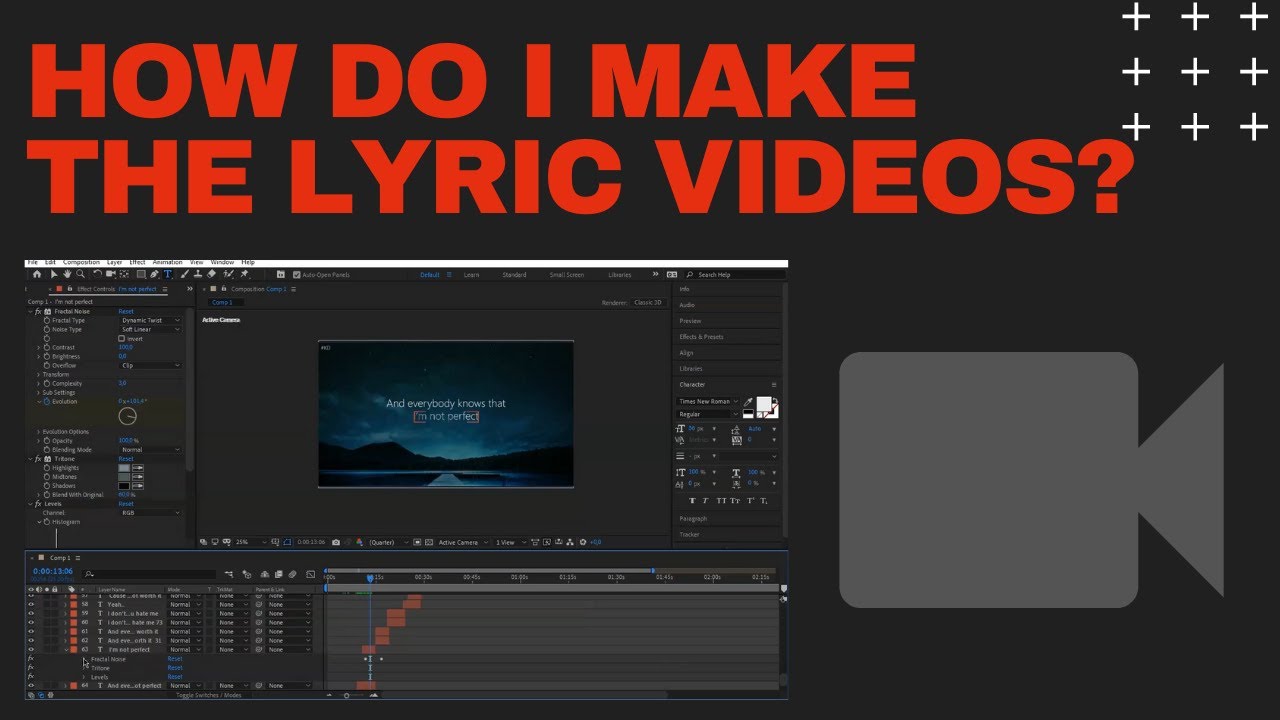This screenshot has width=1280, height=720.
Task: Select the Roto Brush tool
Action: [228, 274]
